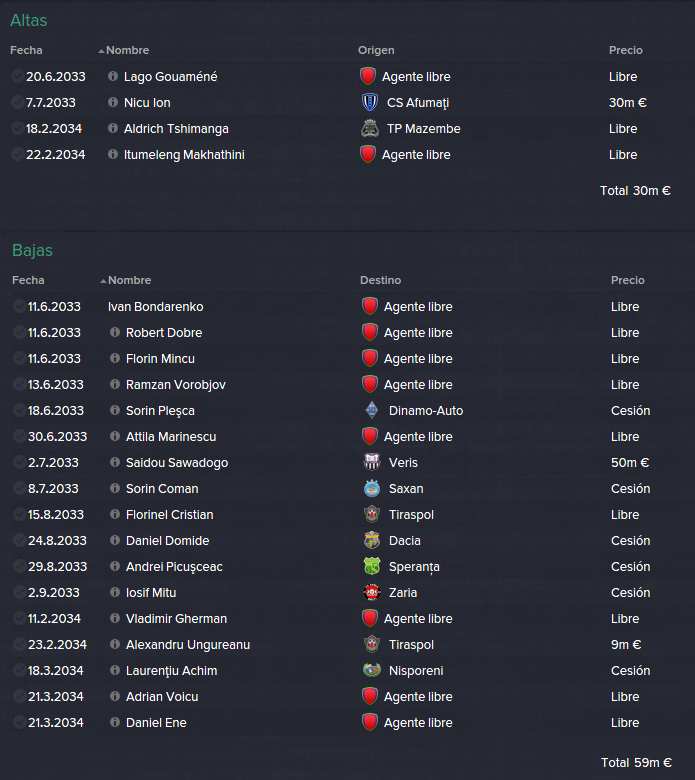Open player Aldrich Tshimanga's profile

tap(176, 128)
